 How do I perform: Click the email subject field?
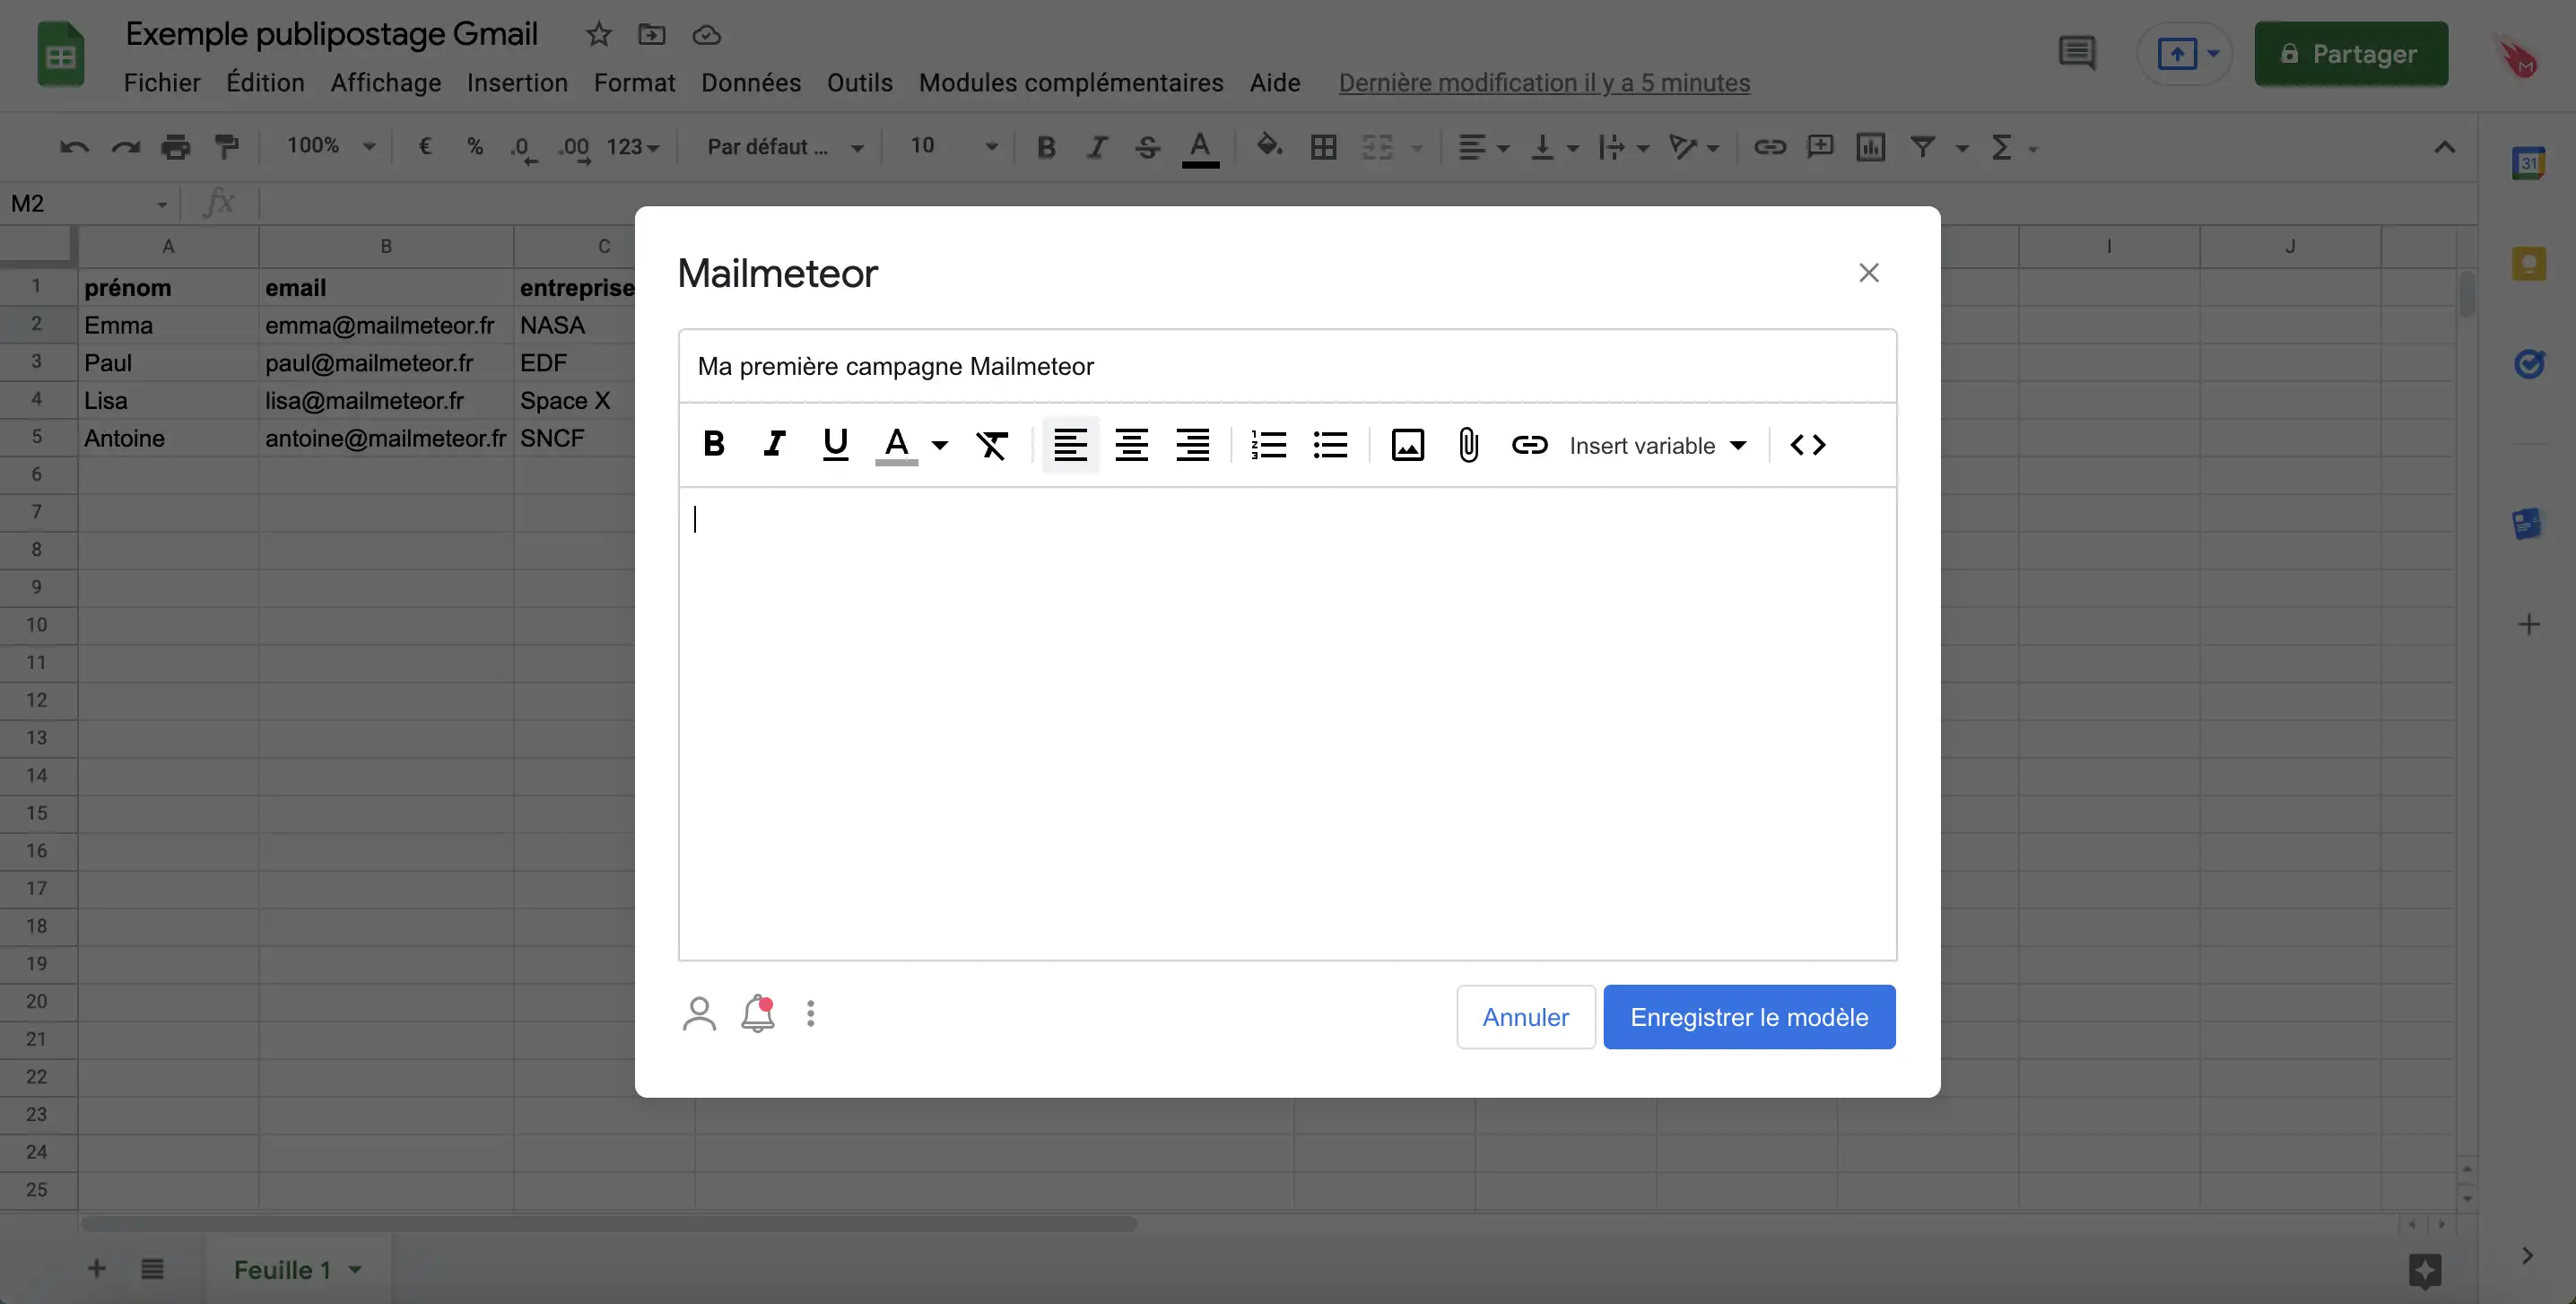coord(1287,366)
